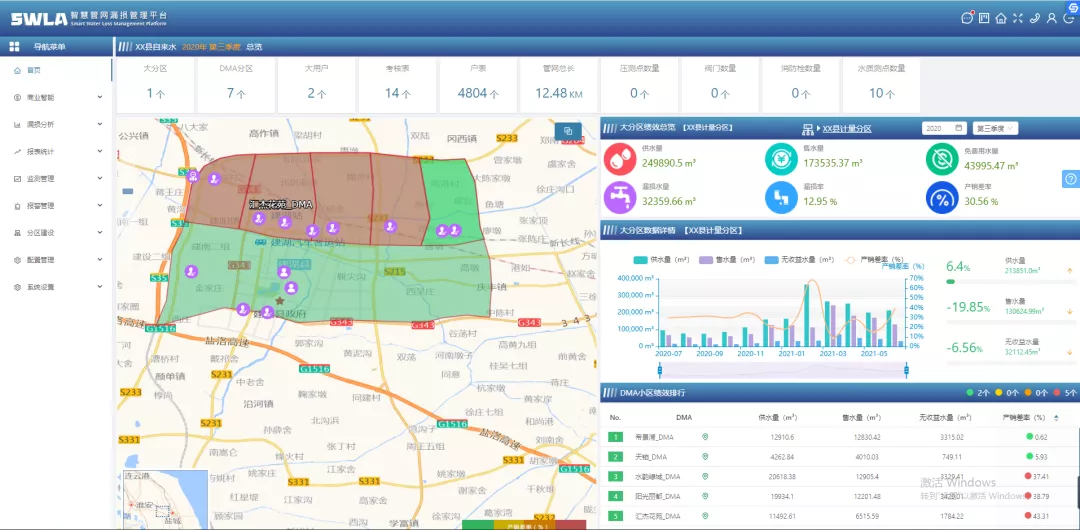
Task: Click the purple marker near 汇杰花苑_DMA label
Action: tap(259, 218)
